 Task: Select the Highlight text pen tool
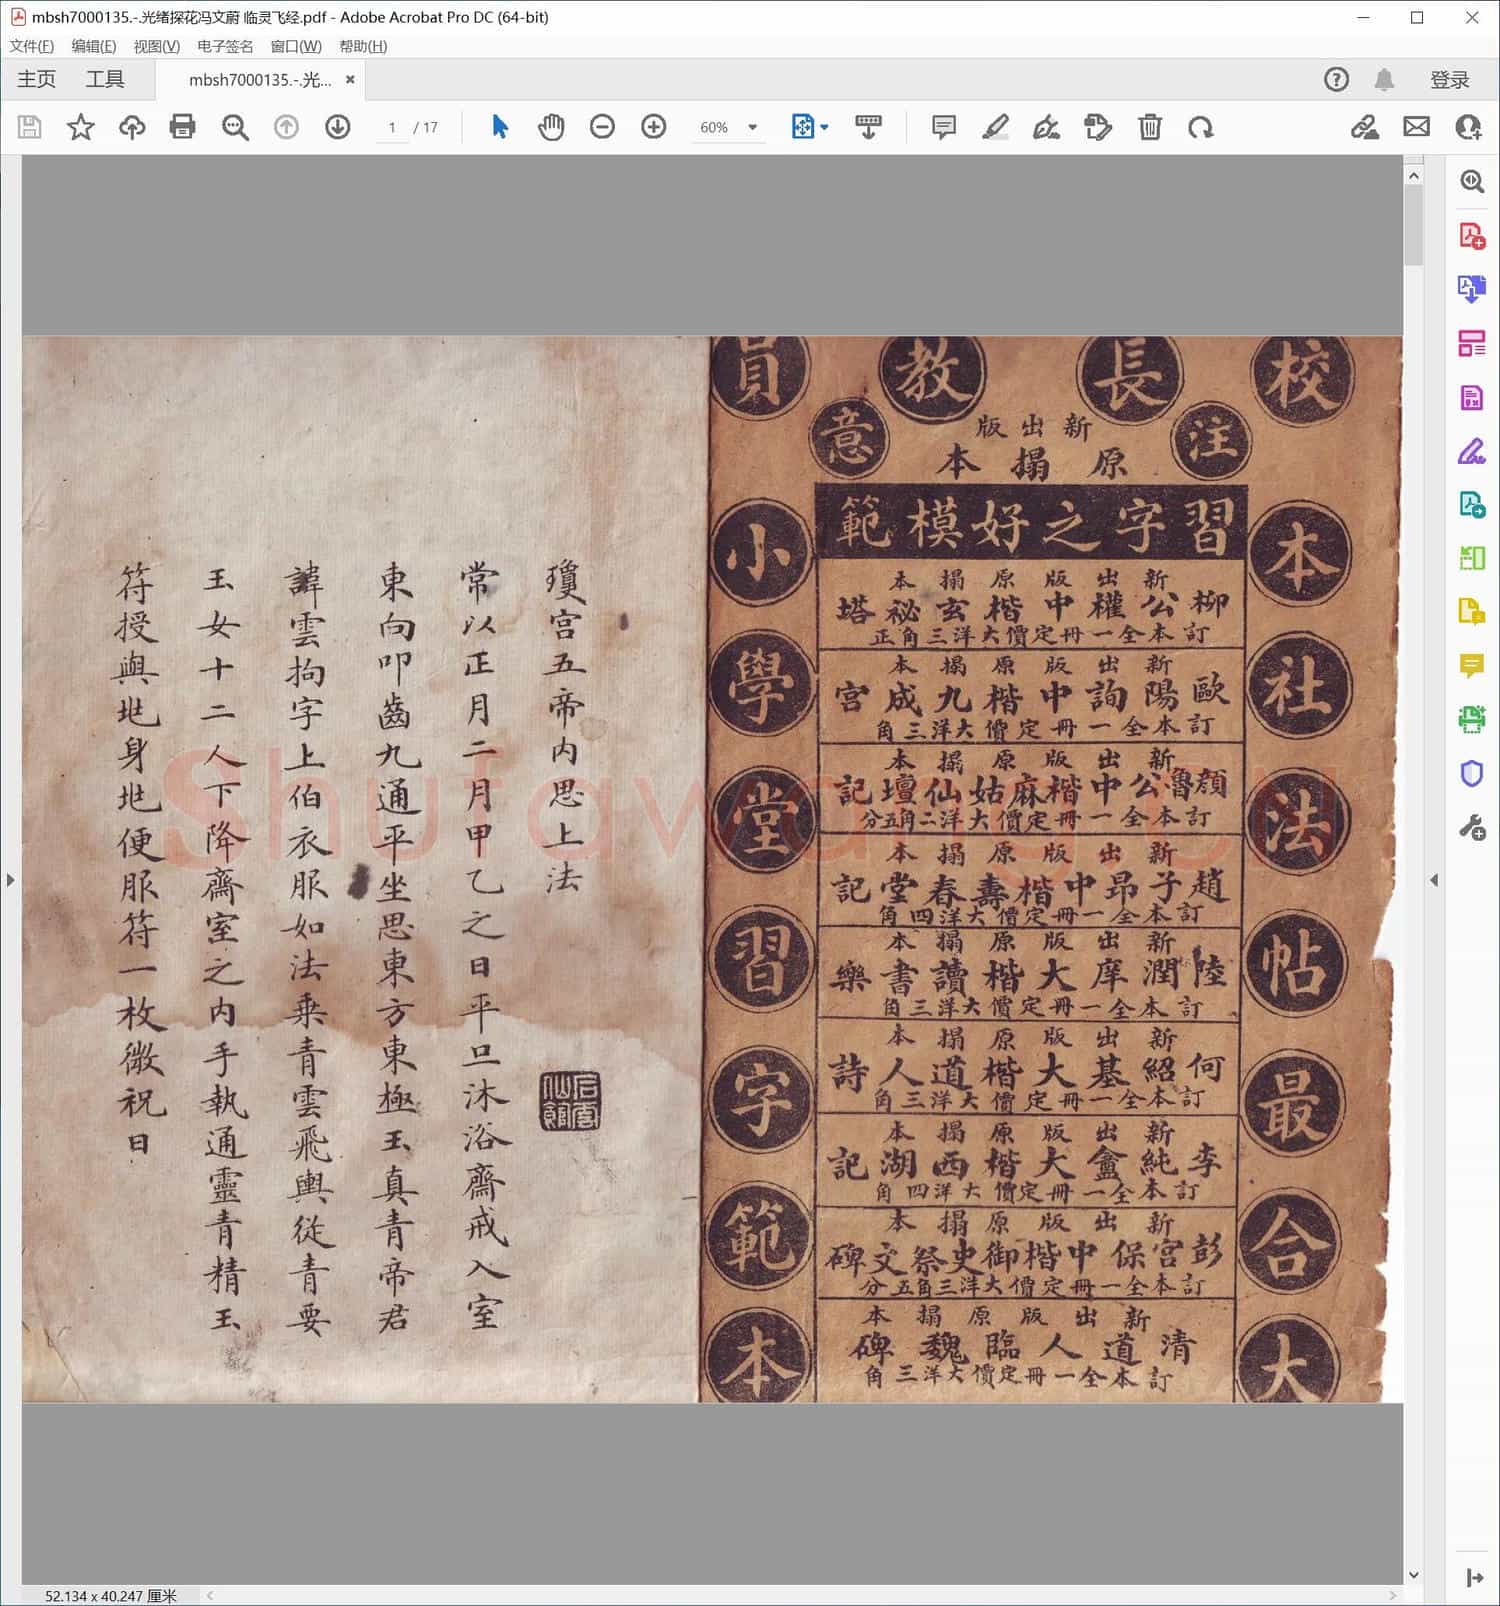pos(995,127)
